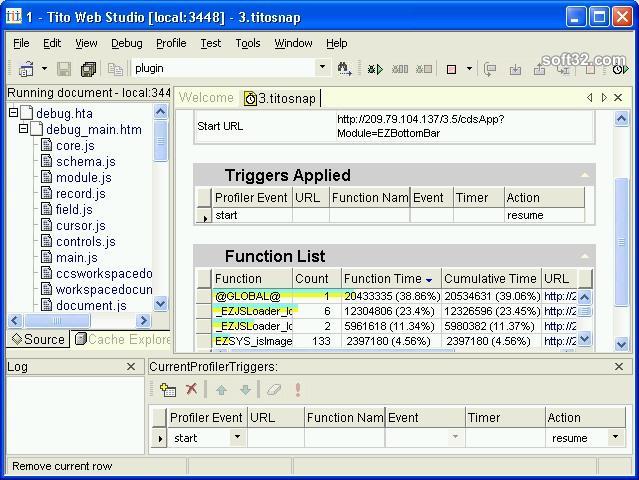
Task: Open the dropdown arrow beside the open icon
Action: (x=44, y=68)
